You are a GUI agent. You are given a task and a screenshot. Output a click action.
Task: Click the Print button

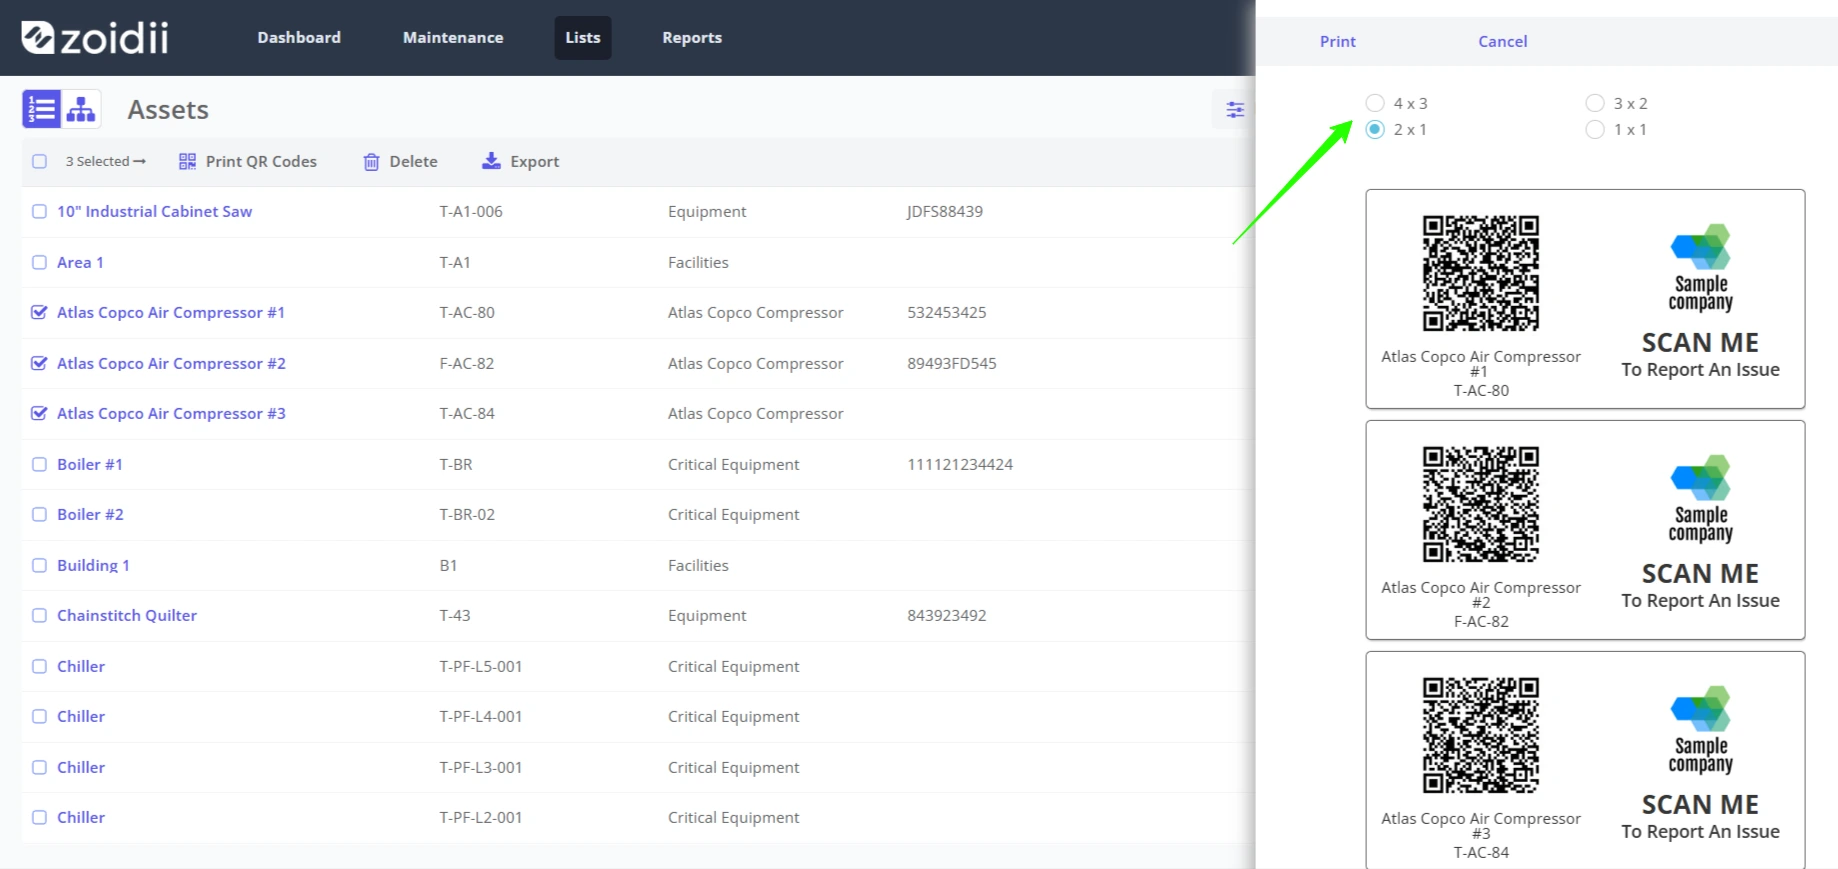(1338, 41)
